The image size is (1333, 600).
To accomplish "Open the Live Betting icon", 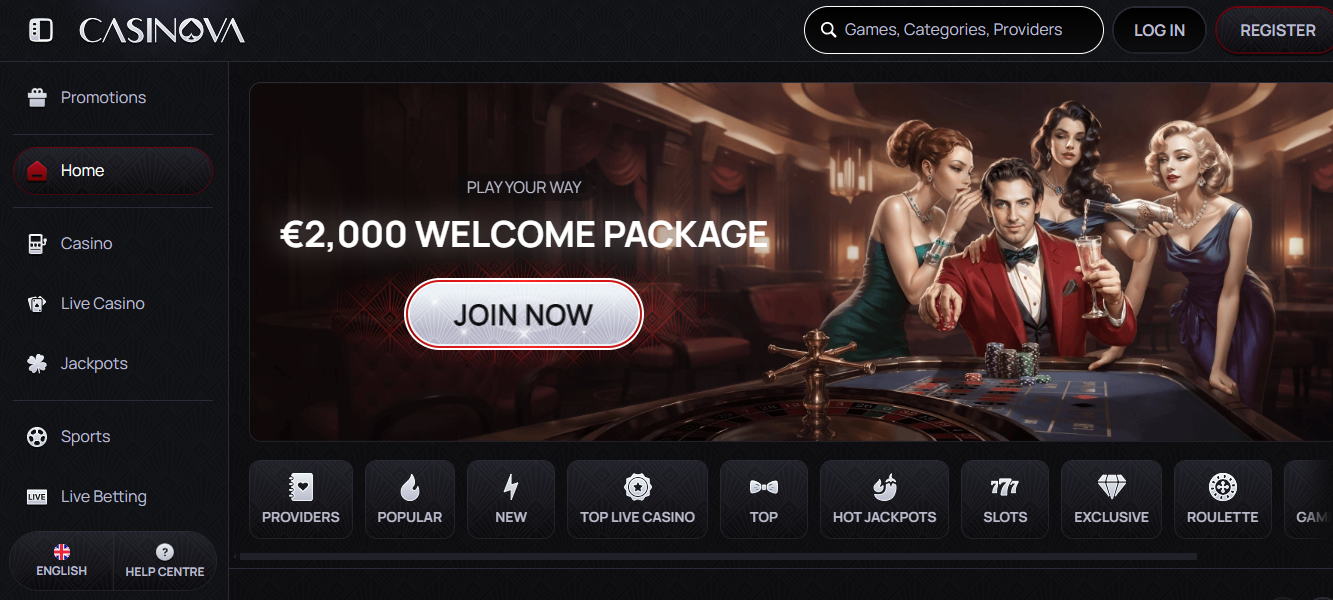I will click(x=37, y=496).
